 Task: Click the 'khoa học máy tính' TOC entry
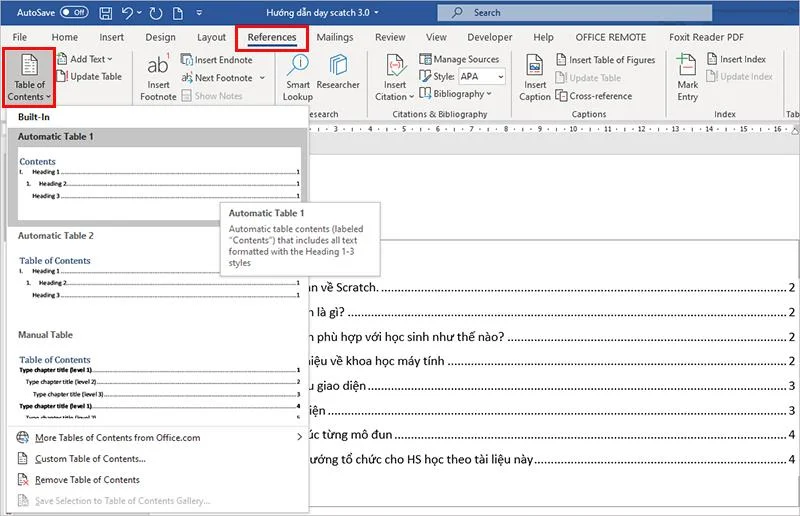[x=552, y=361]
